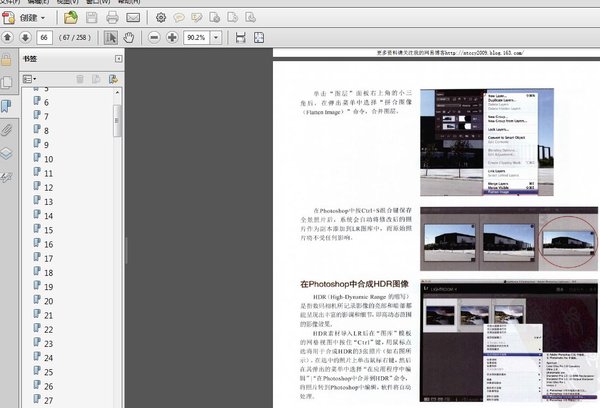This screenshot has width=600, height=408.
Task: Click the Zoom in plus button
Action: tap(172, 37)
